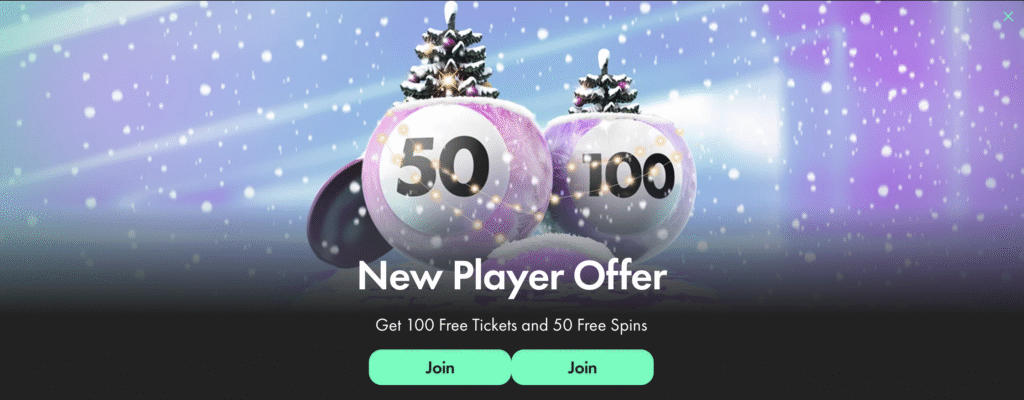Click the dark purple disc beside the 50 ball

tap(342, 213)
